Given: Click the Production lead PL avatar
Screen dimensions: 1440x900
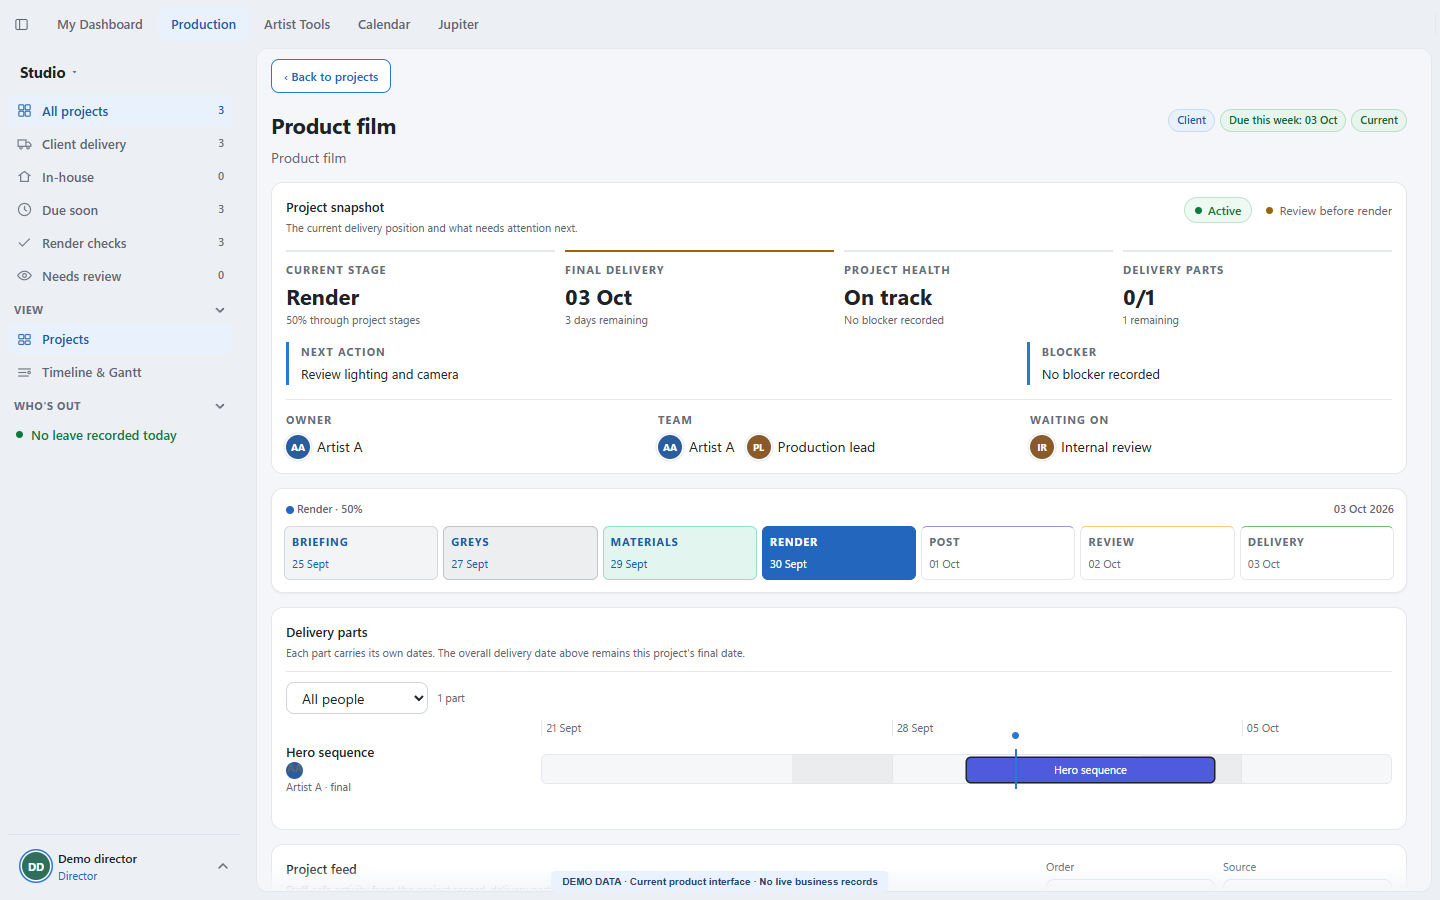Looking at the screenshot, I should [x=759, y=447].
